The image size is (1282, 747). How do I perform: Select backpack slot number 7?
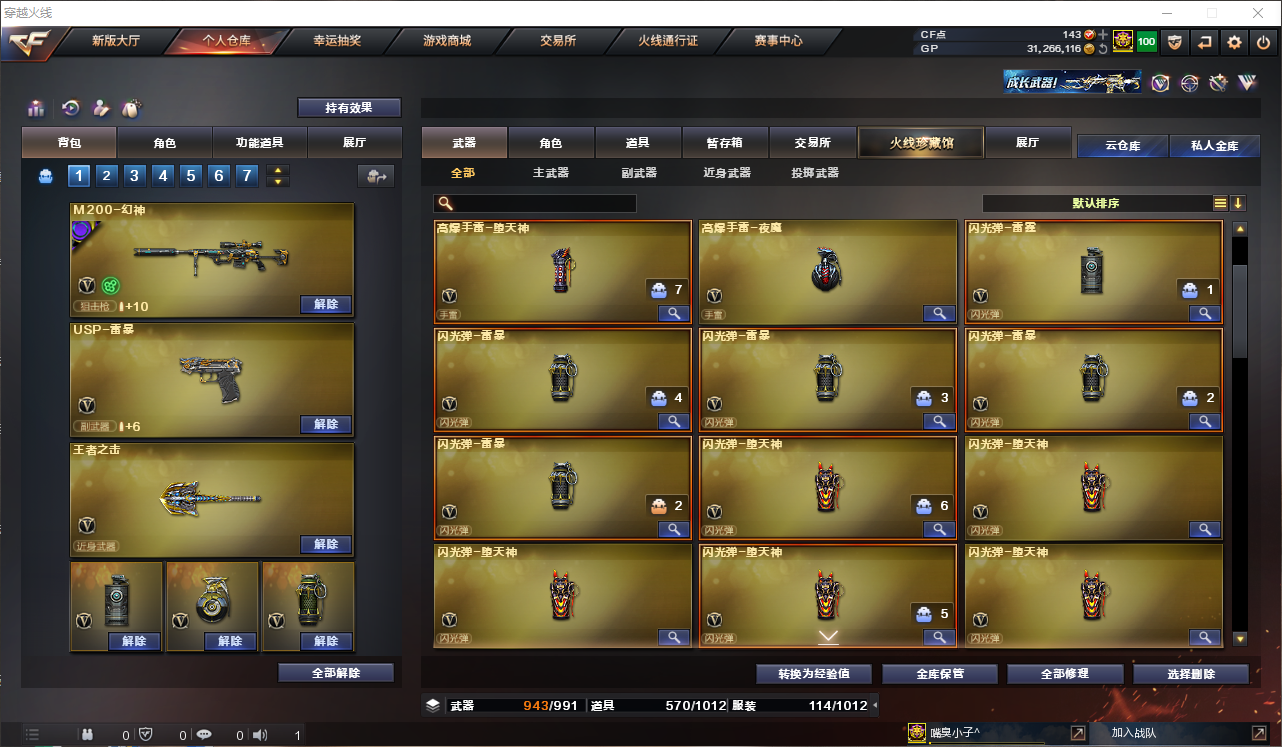[x=247, y=176]
